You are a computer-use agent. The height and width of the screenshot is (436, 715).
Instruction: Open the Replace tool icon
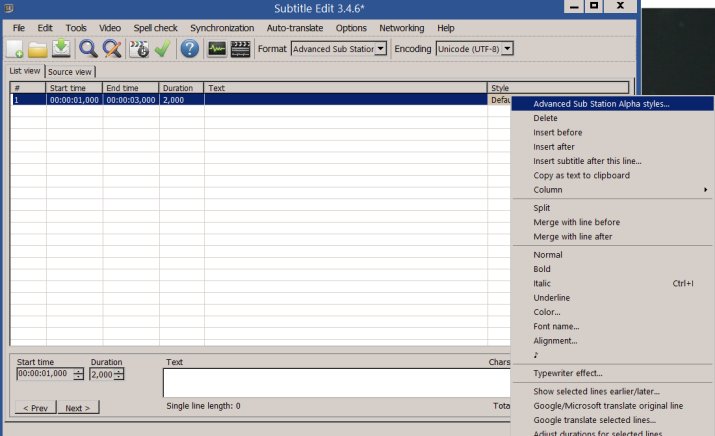click(x=112, y=49)
